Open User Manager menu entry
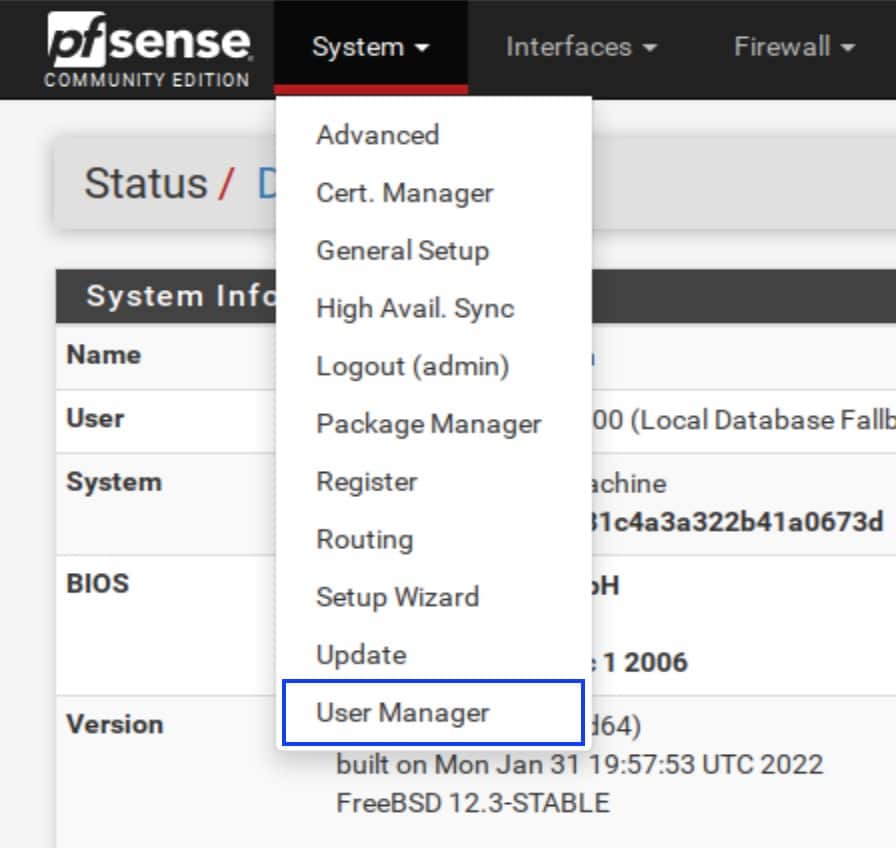The width and height of the screenshot is (896, 848). pyautogui.click(x=434, y=713)
